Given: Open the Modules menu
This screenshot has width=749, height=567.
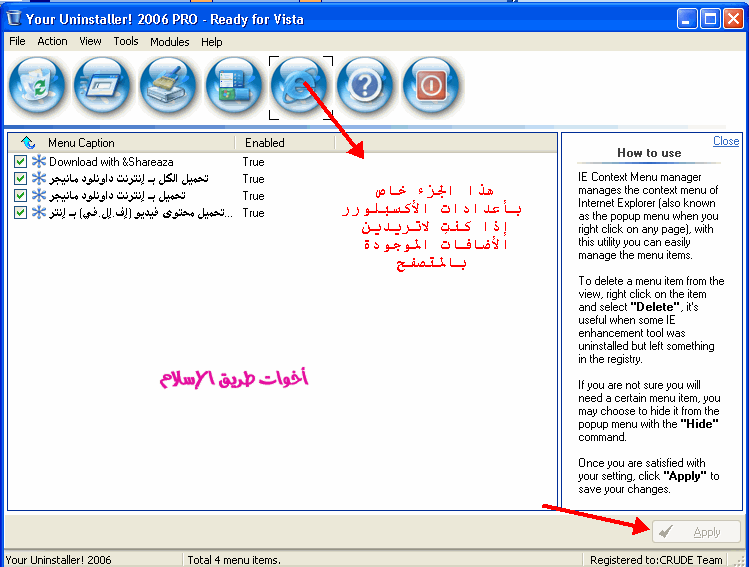Looking at the screenshot, I should tap(170, 42).
